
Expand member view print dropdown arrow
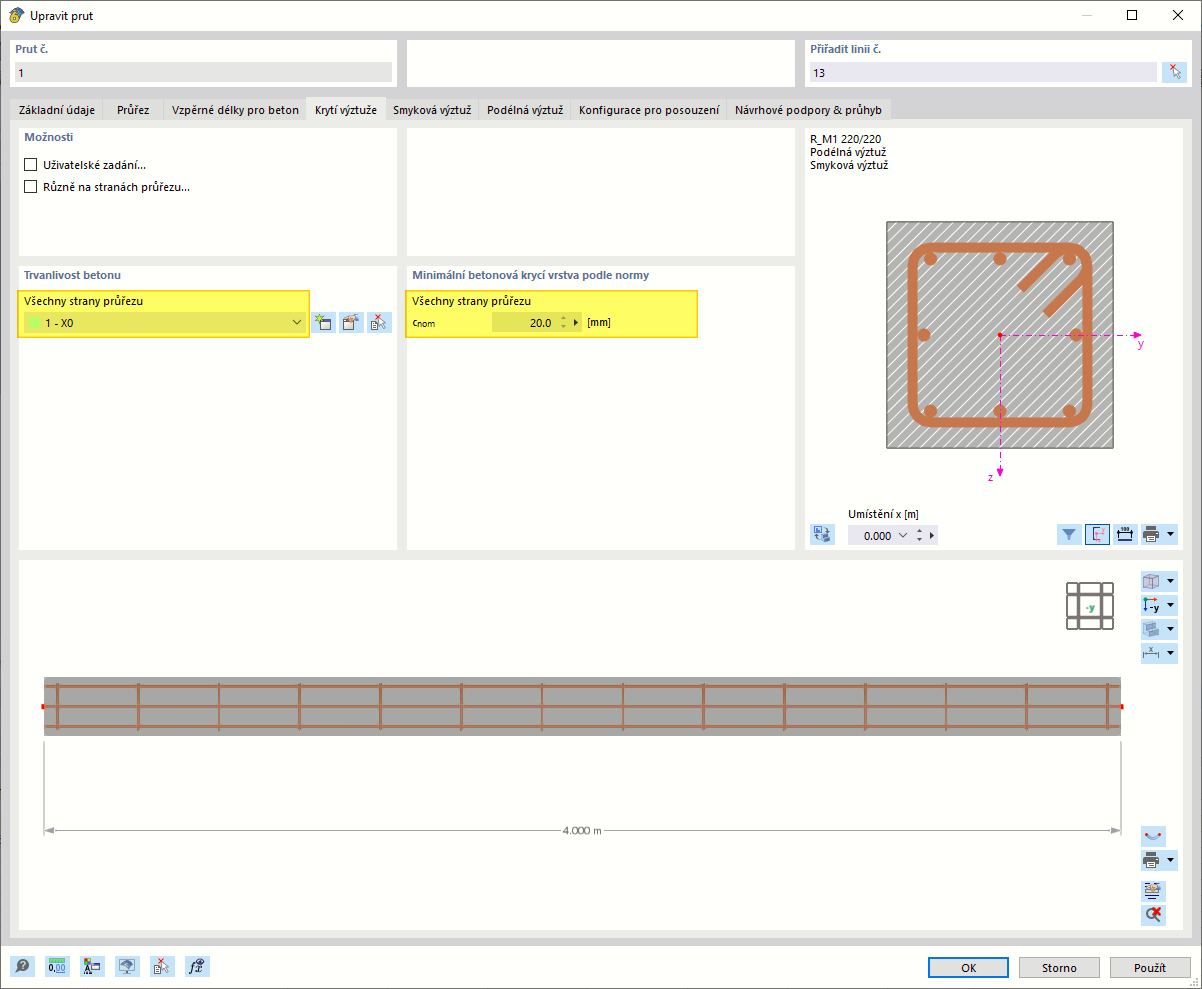point(1170,860)
